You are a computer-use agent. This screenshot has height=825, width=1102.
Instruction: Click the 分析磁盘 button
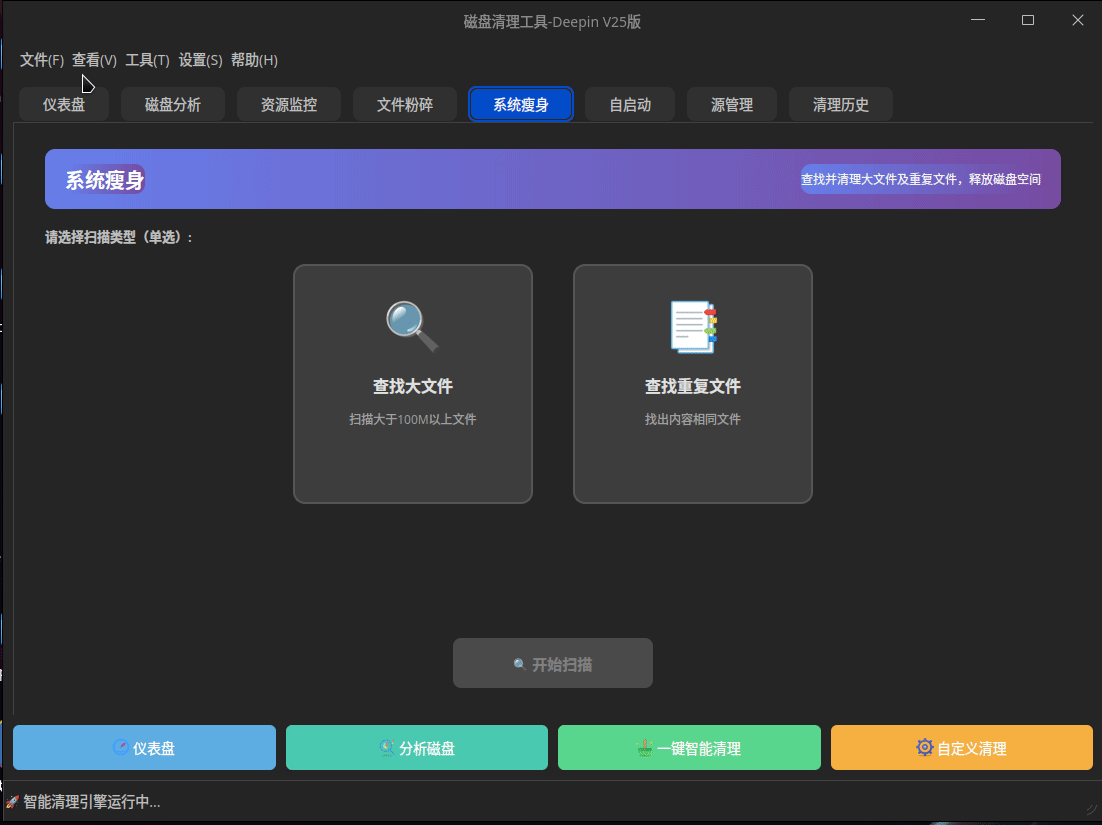click(417, 748)
